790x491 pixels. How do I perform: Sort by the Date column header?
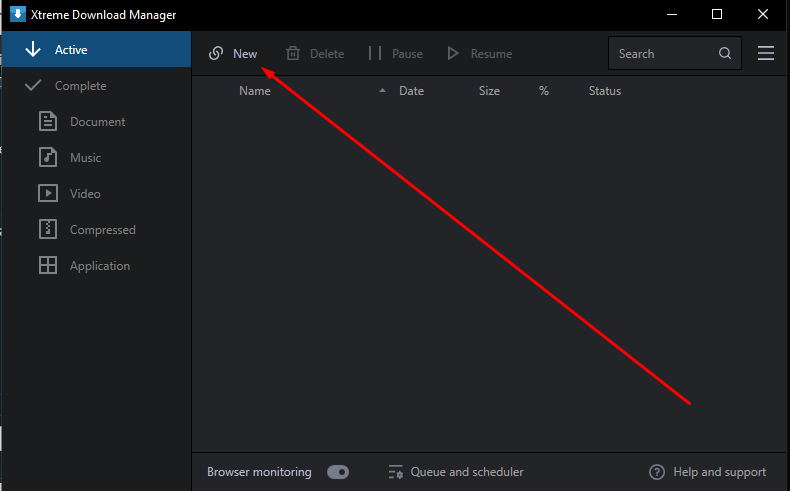pos(412,91)
